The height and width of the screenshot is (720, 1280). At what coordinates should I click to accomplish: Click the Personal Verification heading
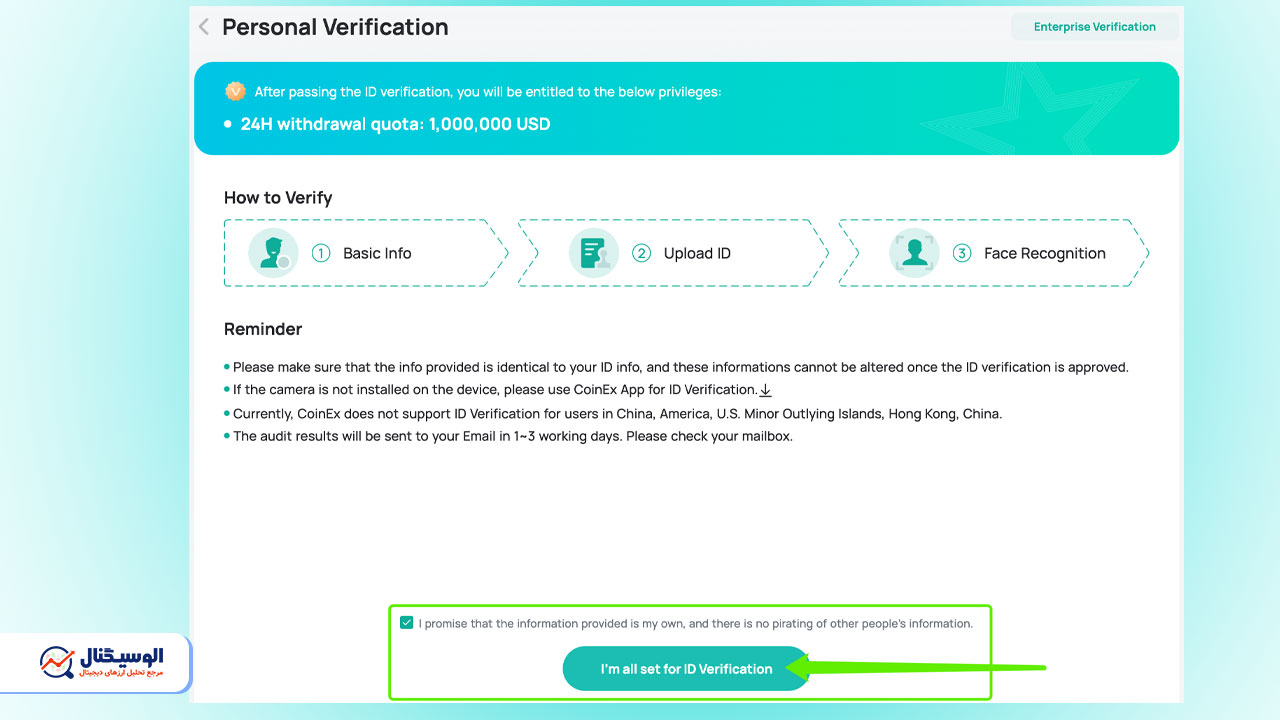pyautogui.click(x=335, y=27)
